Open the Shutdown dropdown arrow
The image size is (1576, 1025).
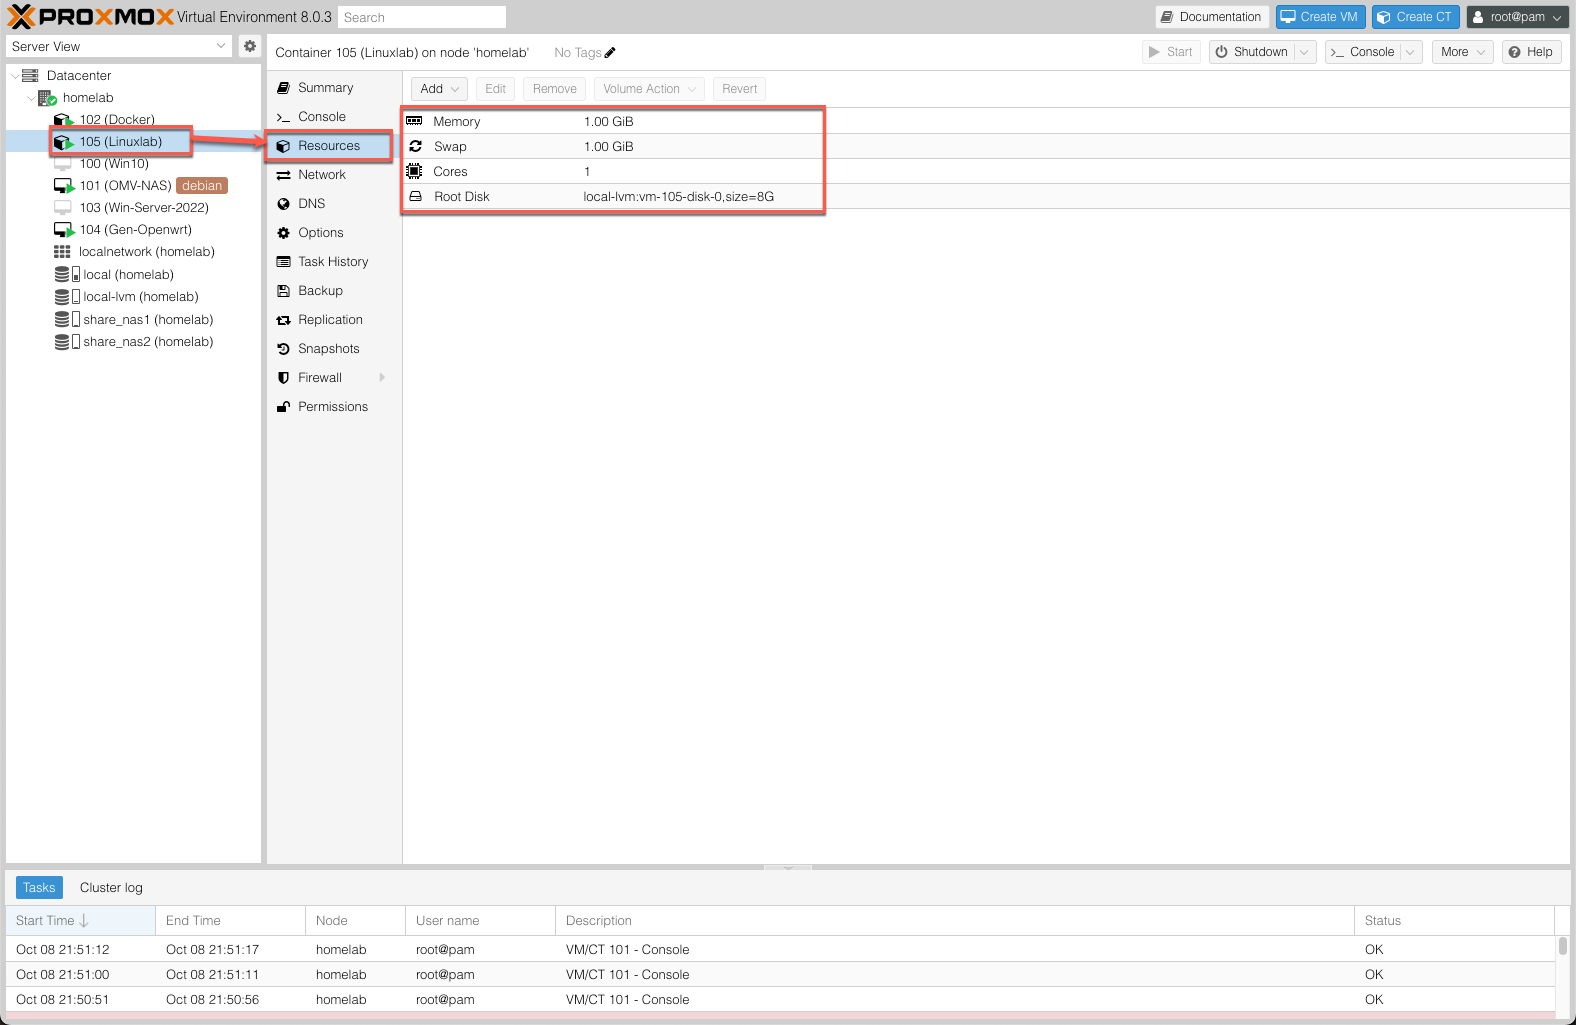click(1304, 52)
